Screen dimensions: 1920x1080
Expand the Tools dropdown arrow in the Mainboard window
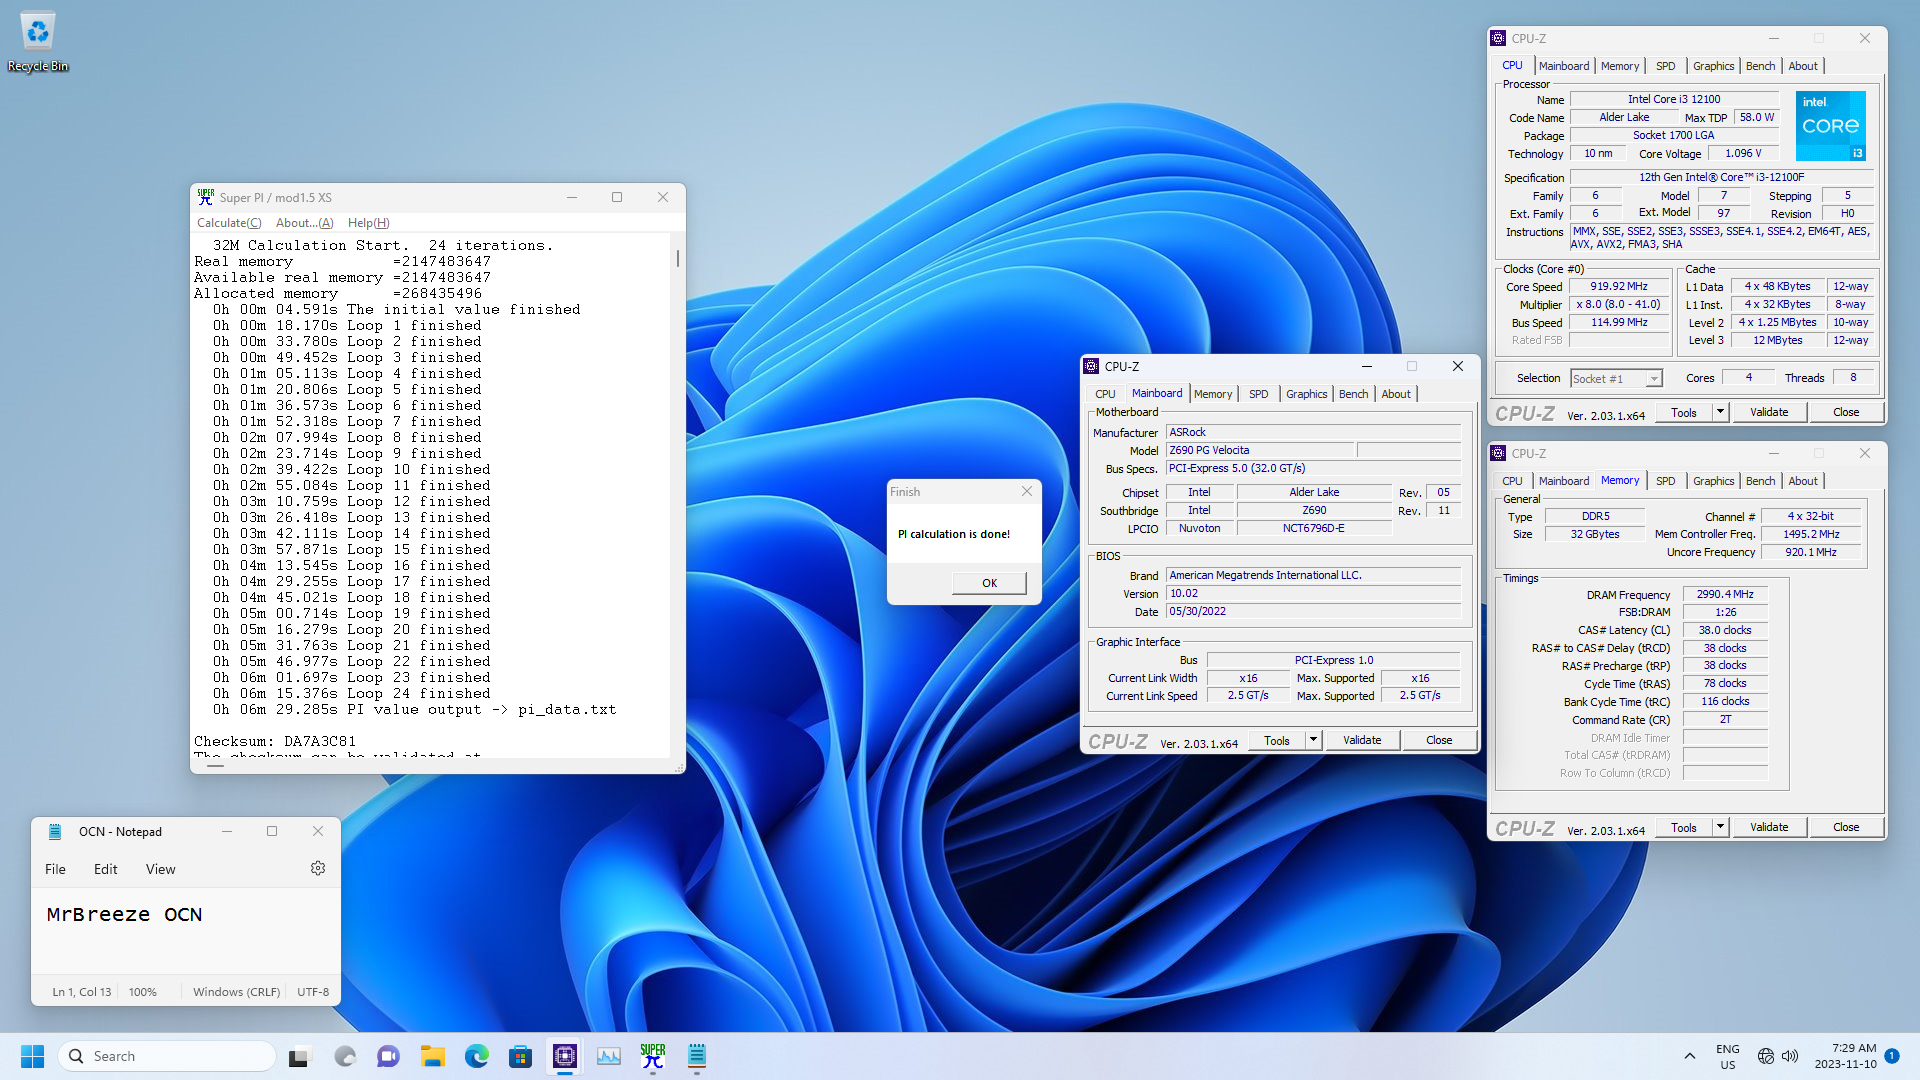click(x=1313, y=740)
